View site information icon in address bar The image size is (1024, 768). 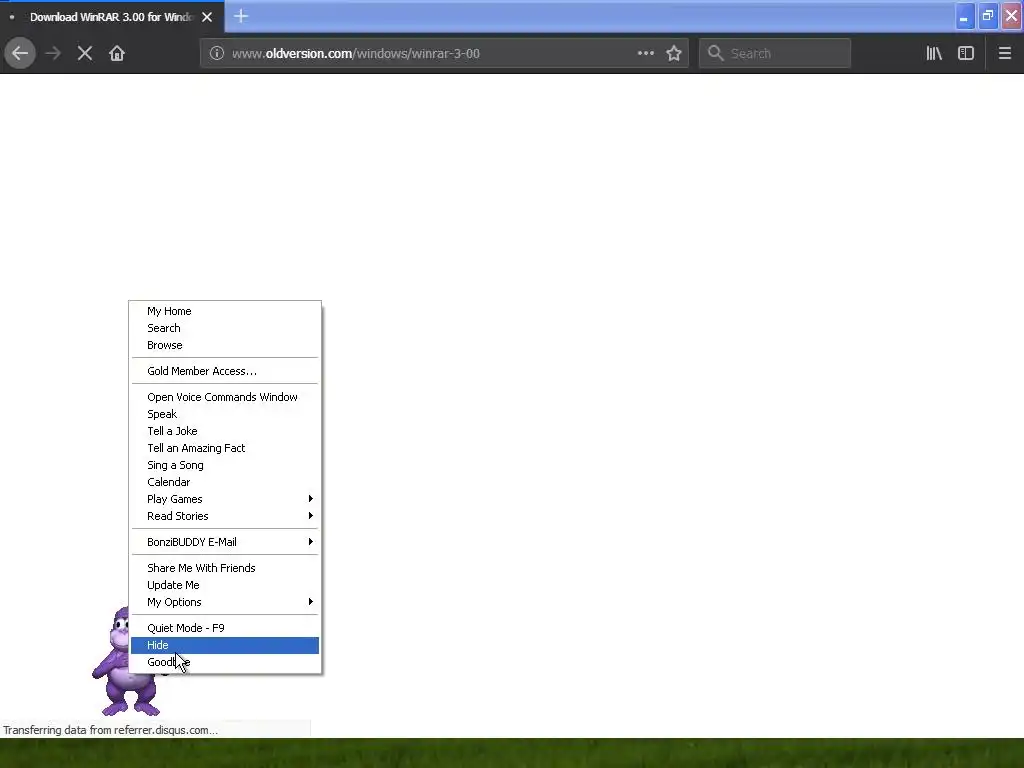(x=217, y=54)
